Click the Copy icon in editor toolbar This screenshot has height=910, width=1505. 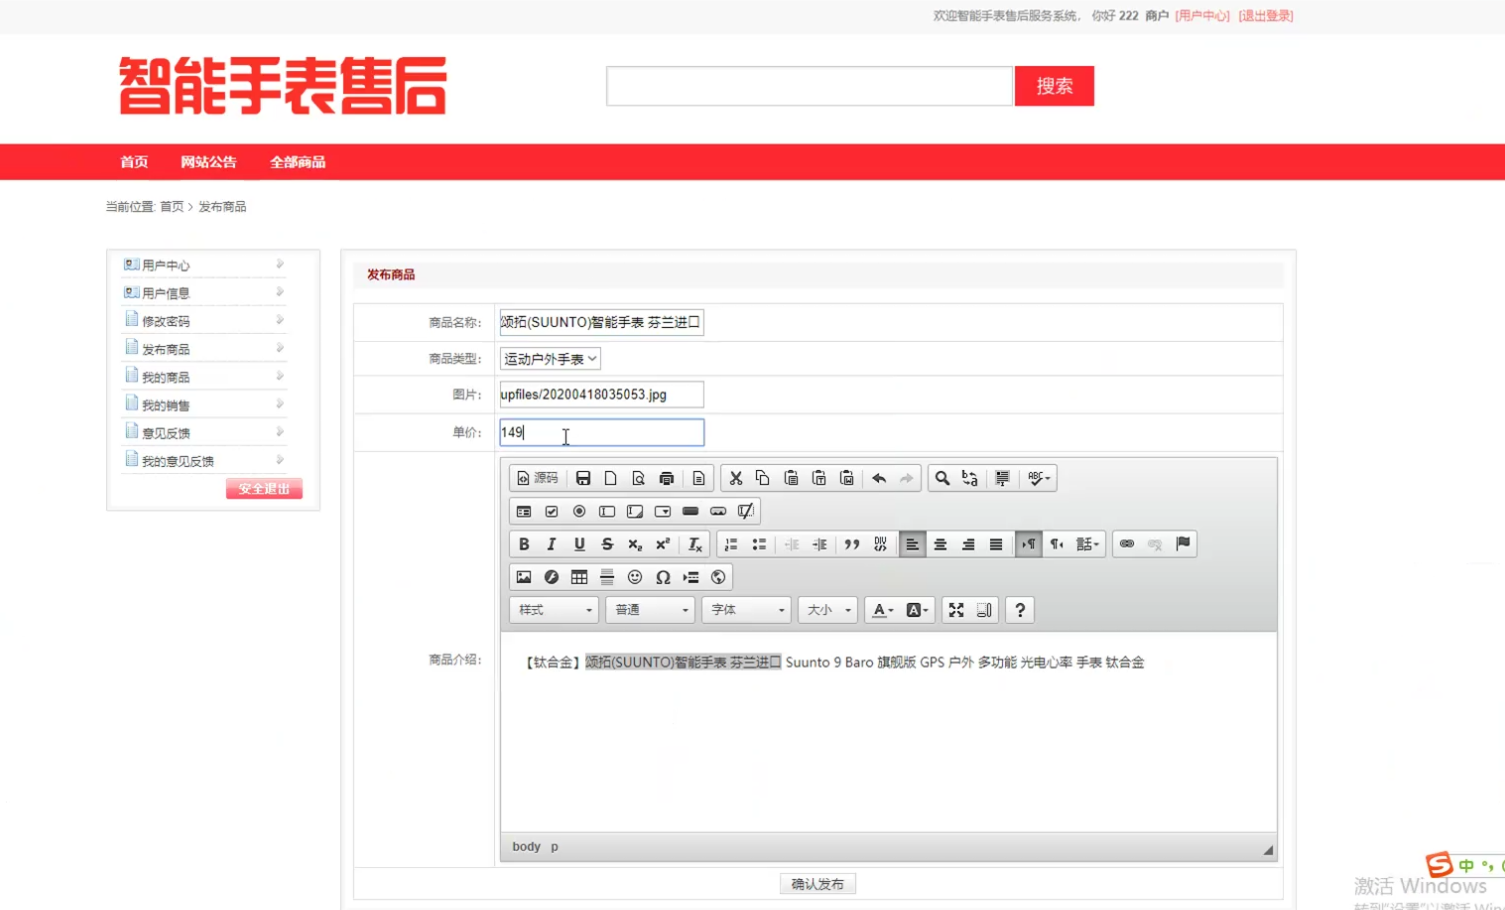762,478
